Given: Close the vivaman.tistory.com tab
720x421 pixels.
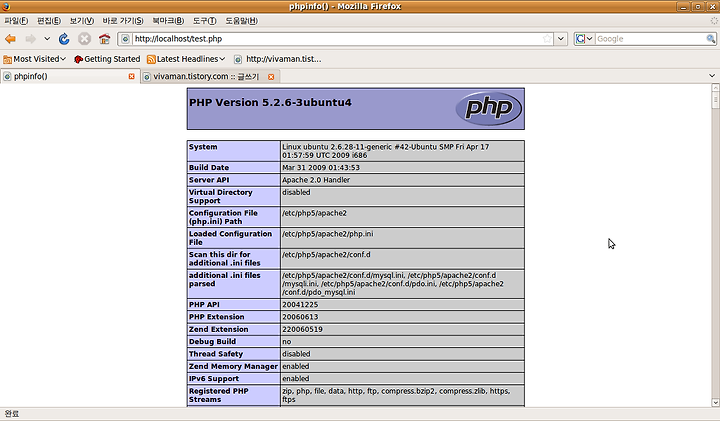Looking at the screenshot, I should click(x=271, y=77).
